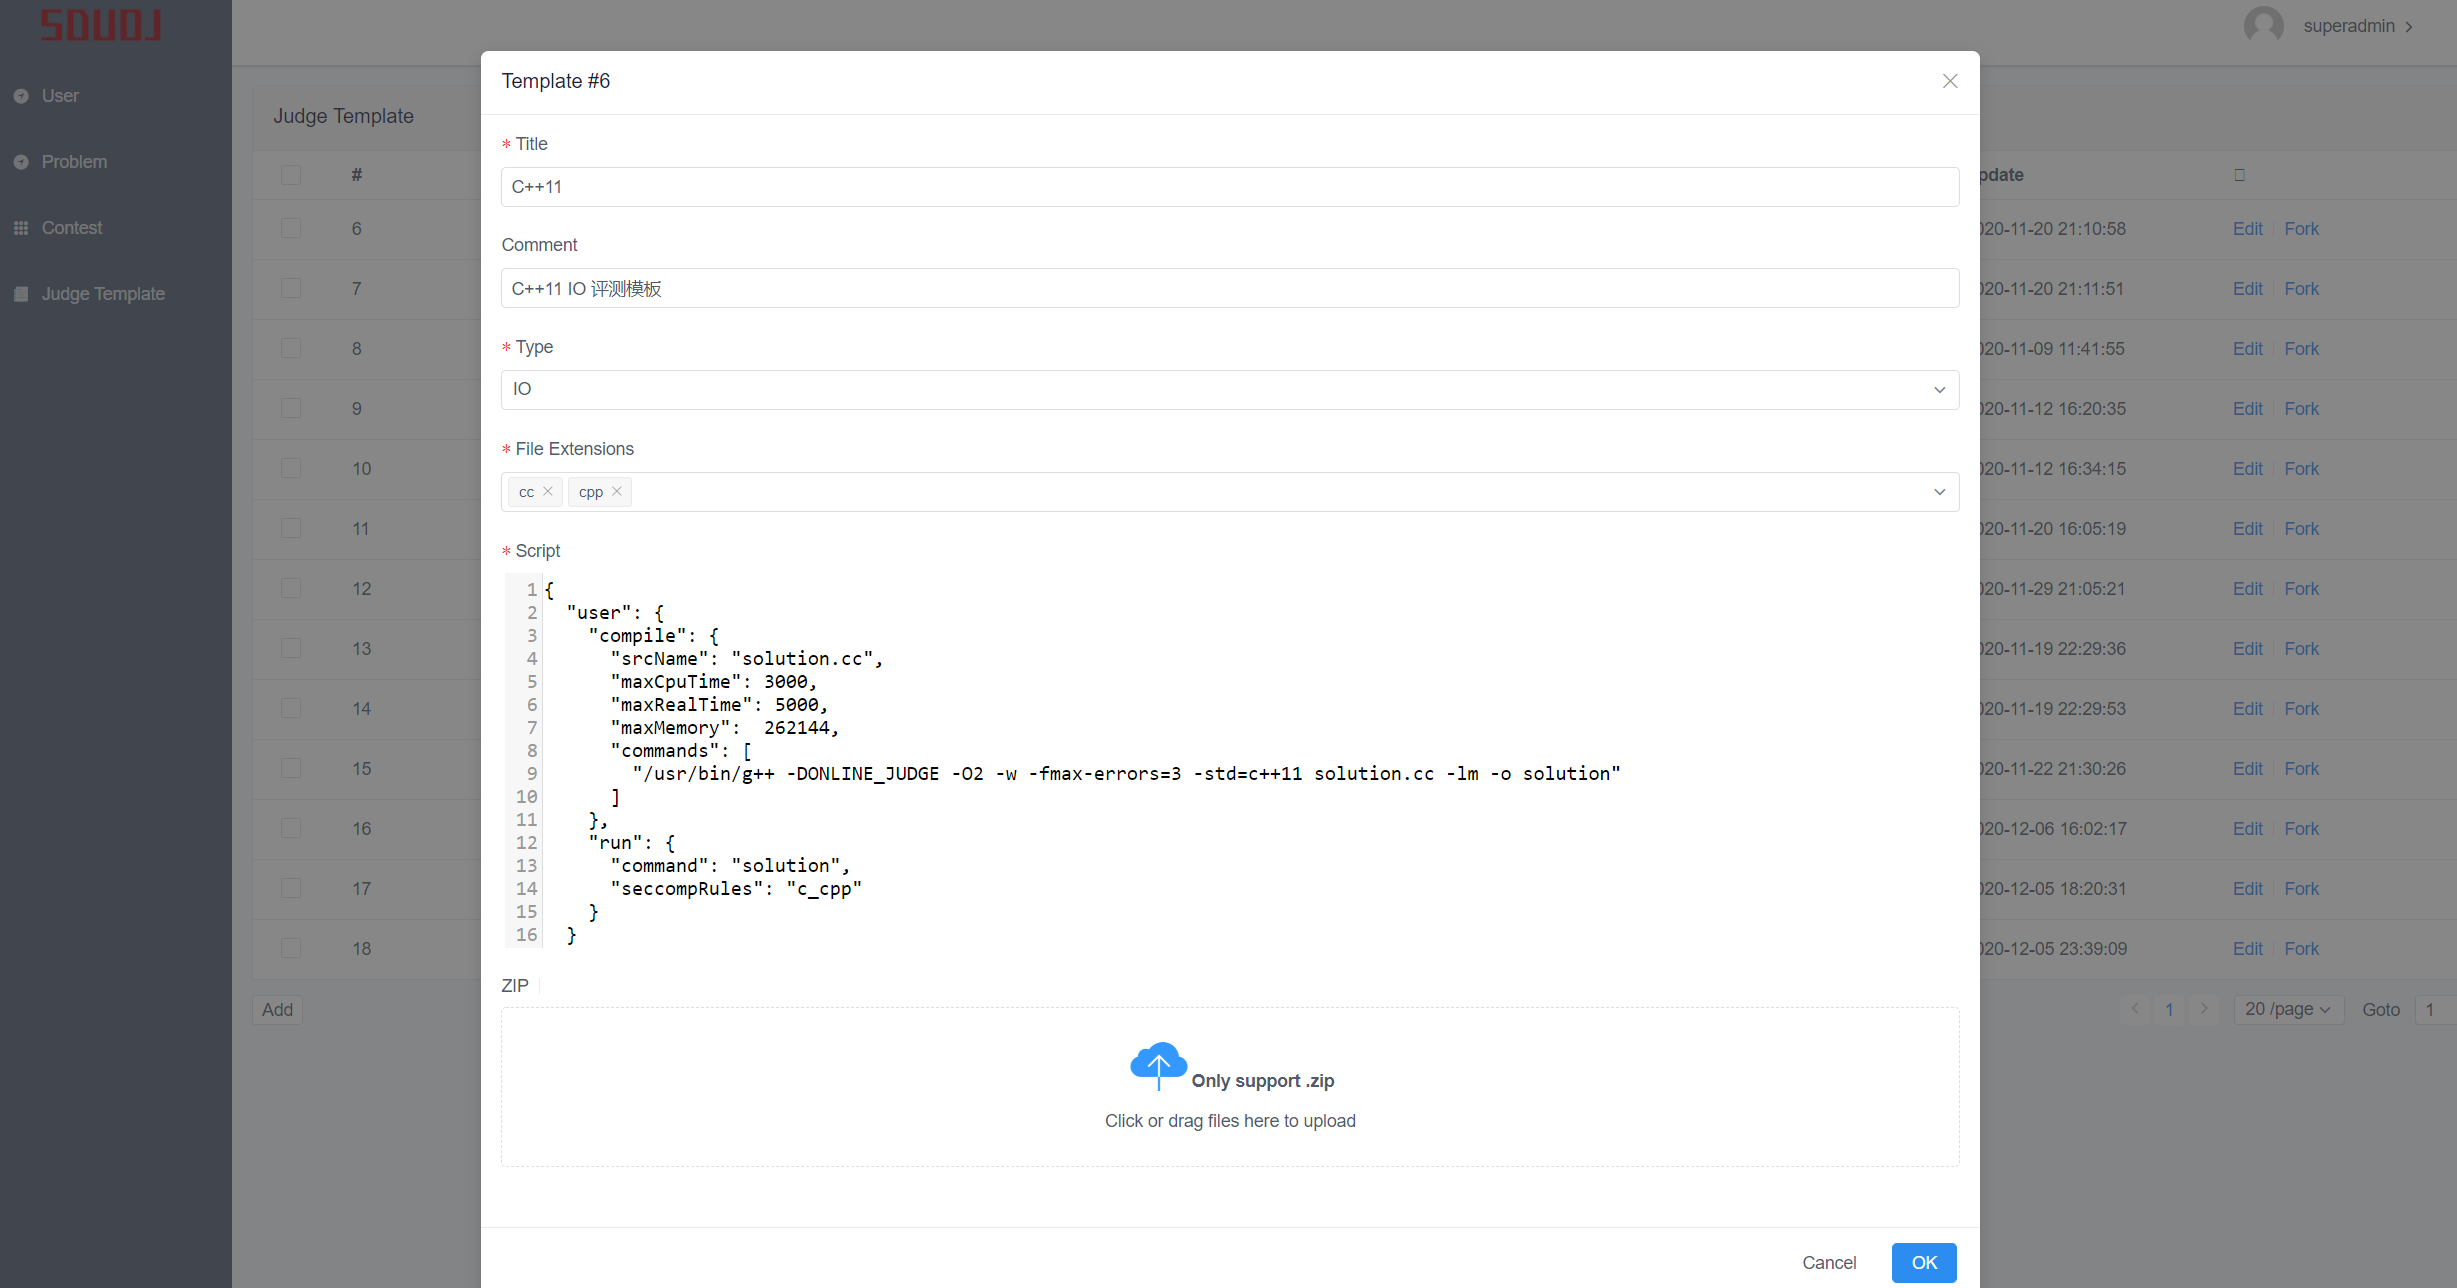Check the row 6 checkbox
Viewport: 2457px width, 1288px height.
click(291, 229)
